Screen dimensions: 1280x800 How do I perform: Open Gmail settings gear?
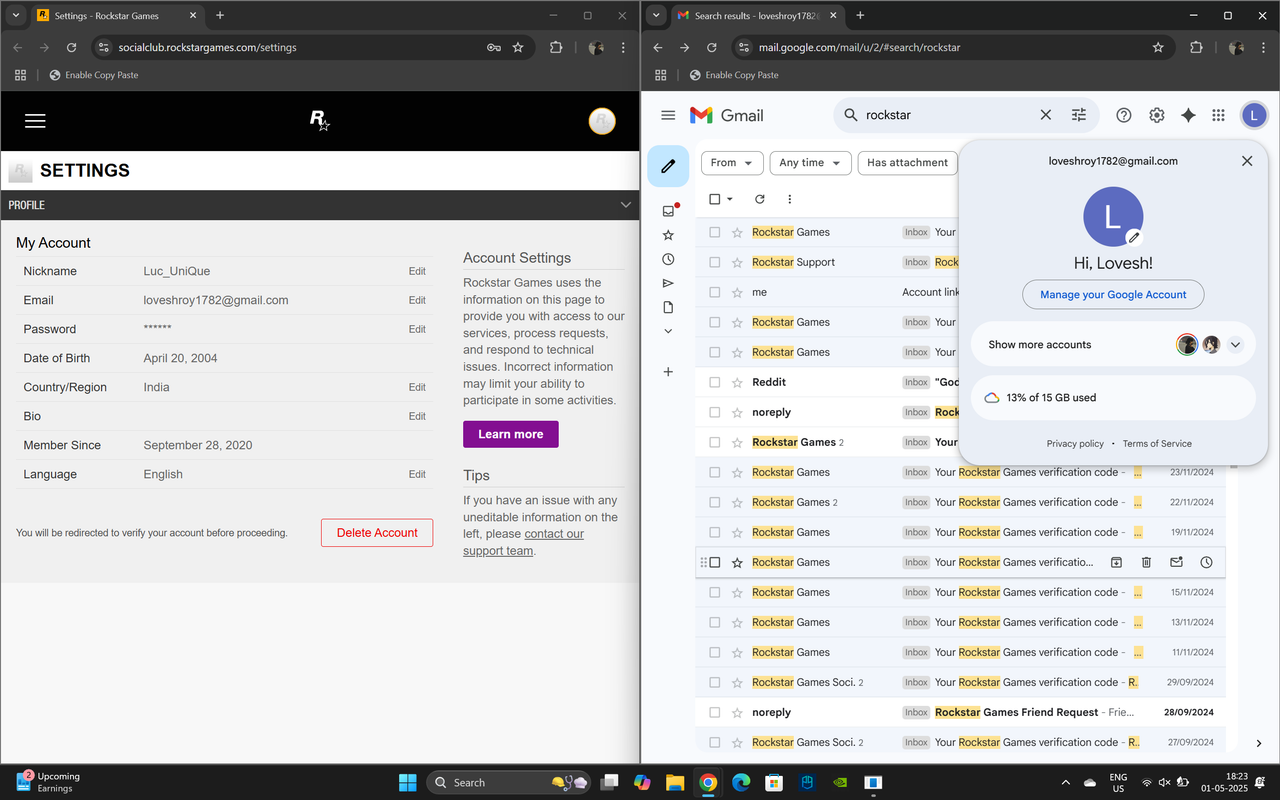1157,115
